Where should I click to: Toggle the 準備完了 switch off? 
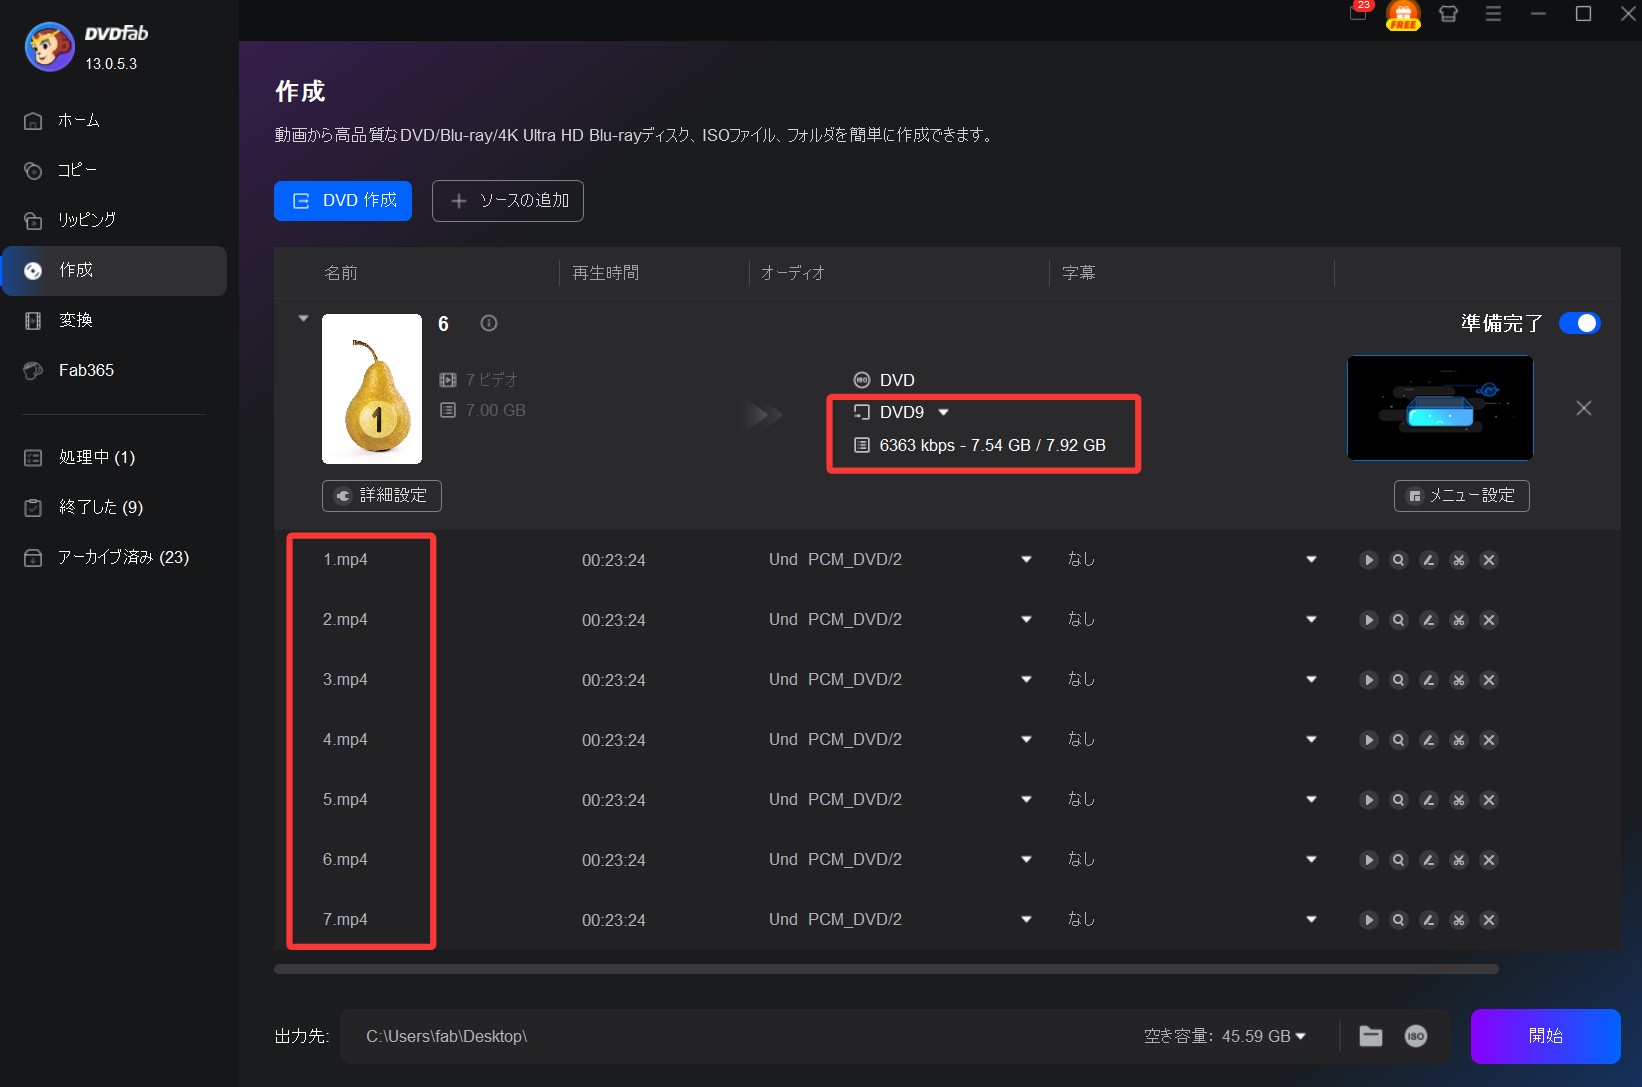coord(1579,323)
